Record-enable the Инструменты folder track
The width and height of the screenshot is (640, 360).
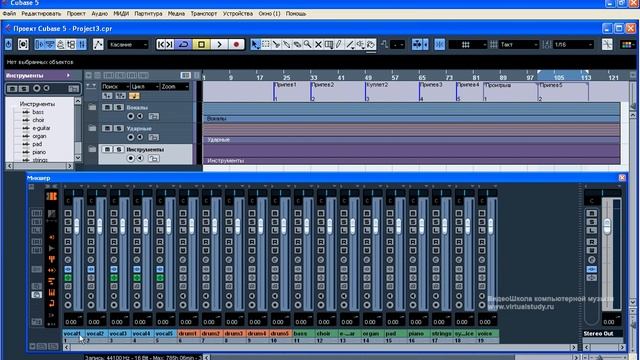tap(131, 158)
